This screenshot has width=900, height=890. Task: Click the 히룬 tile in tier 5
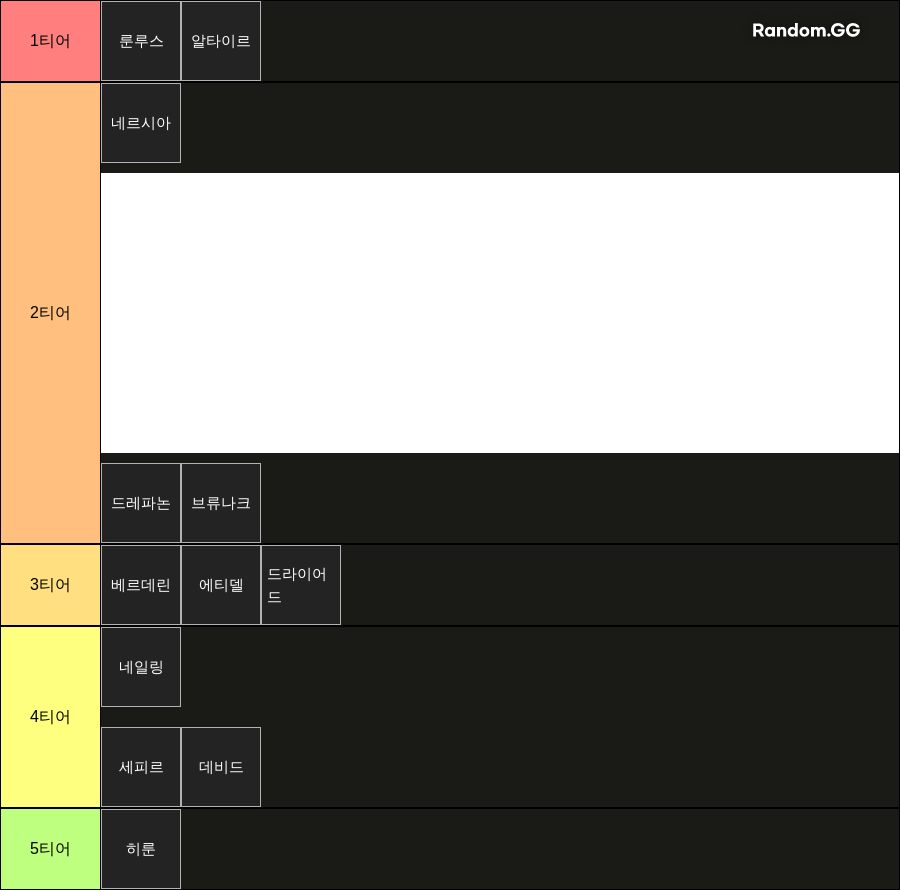tap(141, 849)
